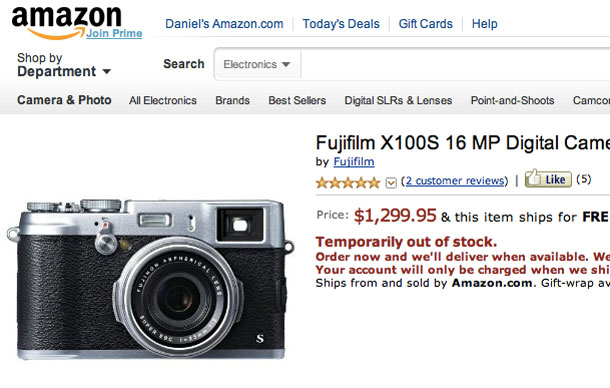Click the Like thumbs-up button

[548, 179]
